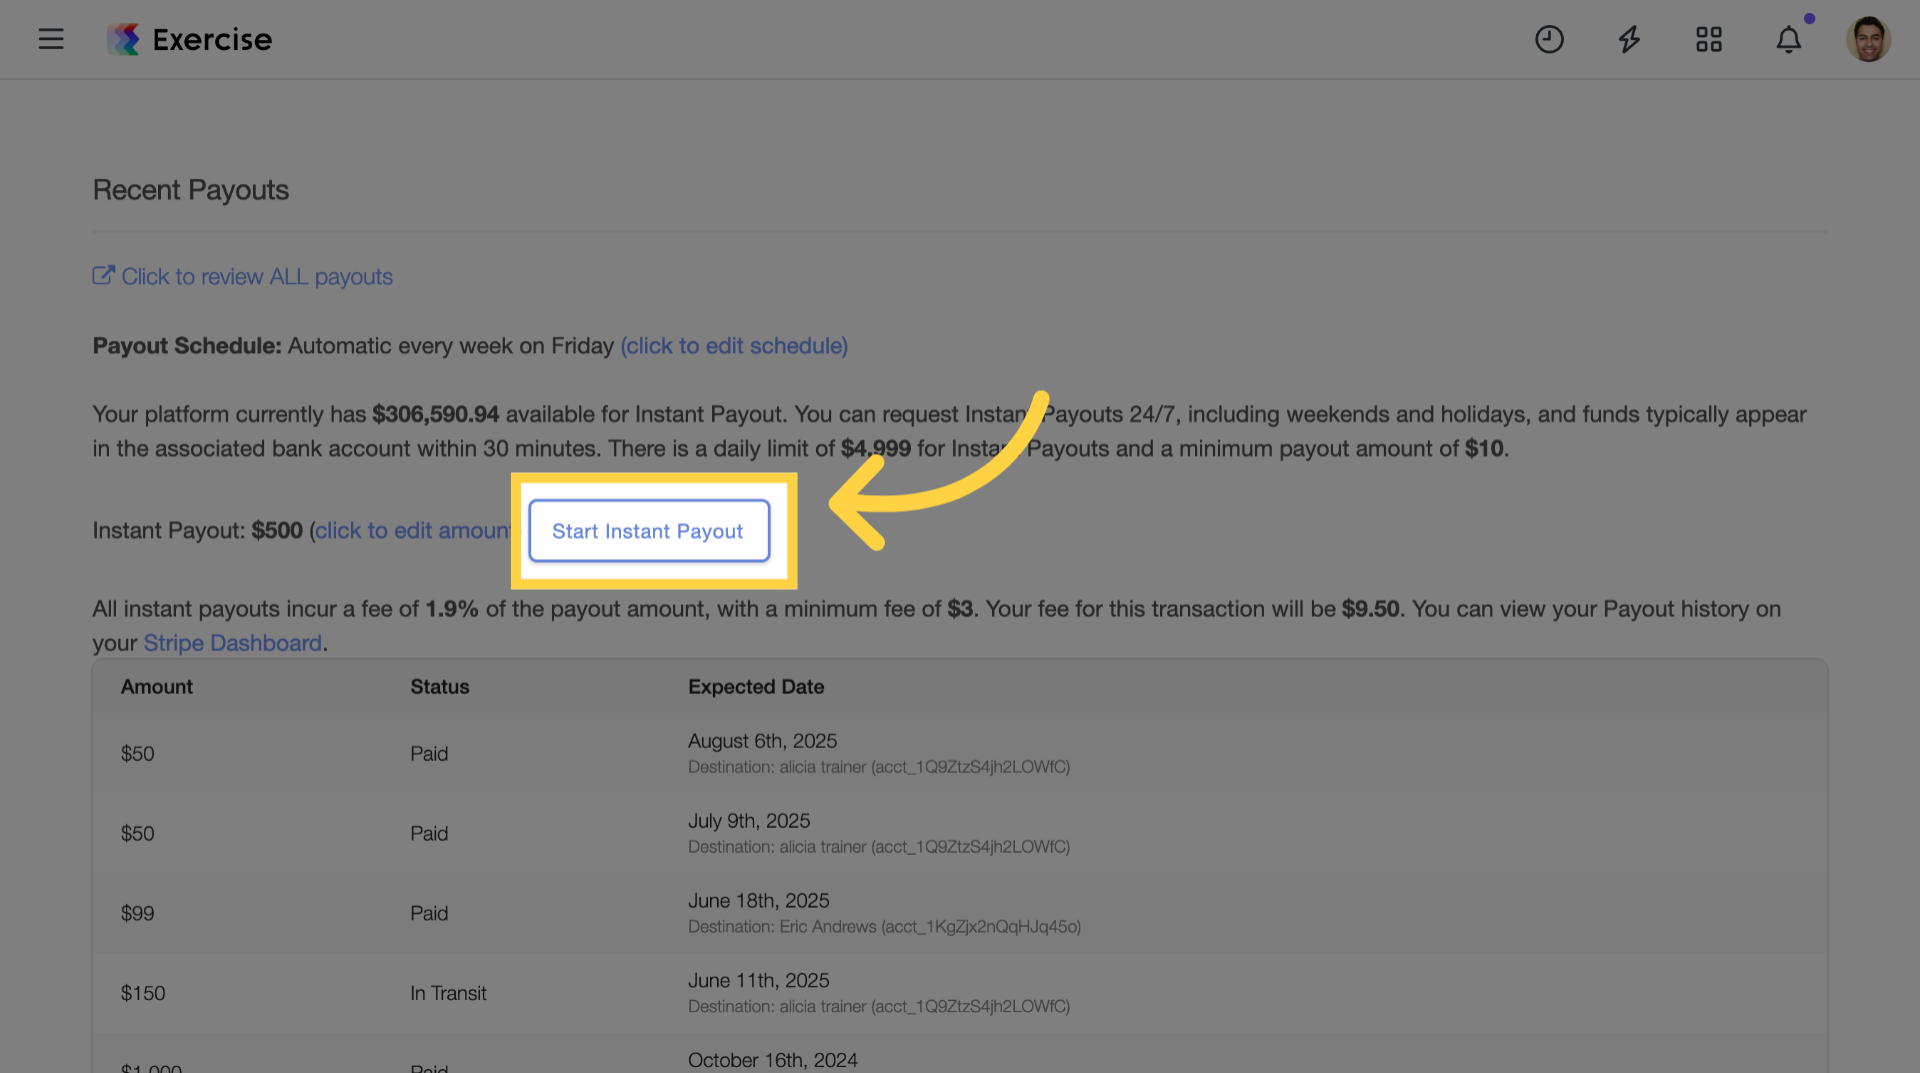The image size is (1920, 1073).
Task: Click the Exercise logo icon
Action: pos(124,39)
